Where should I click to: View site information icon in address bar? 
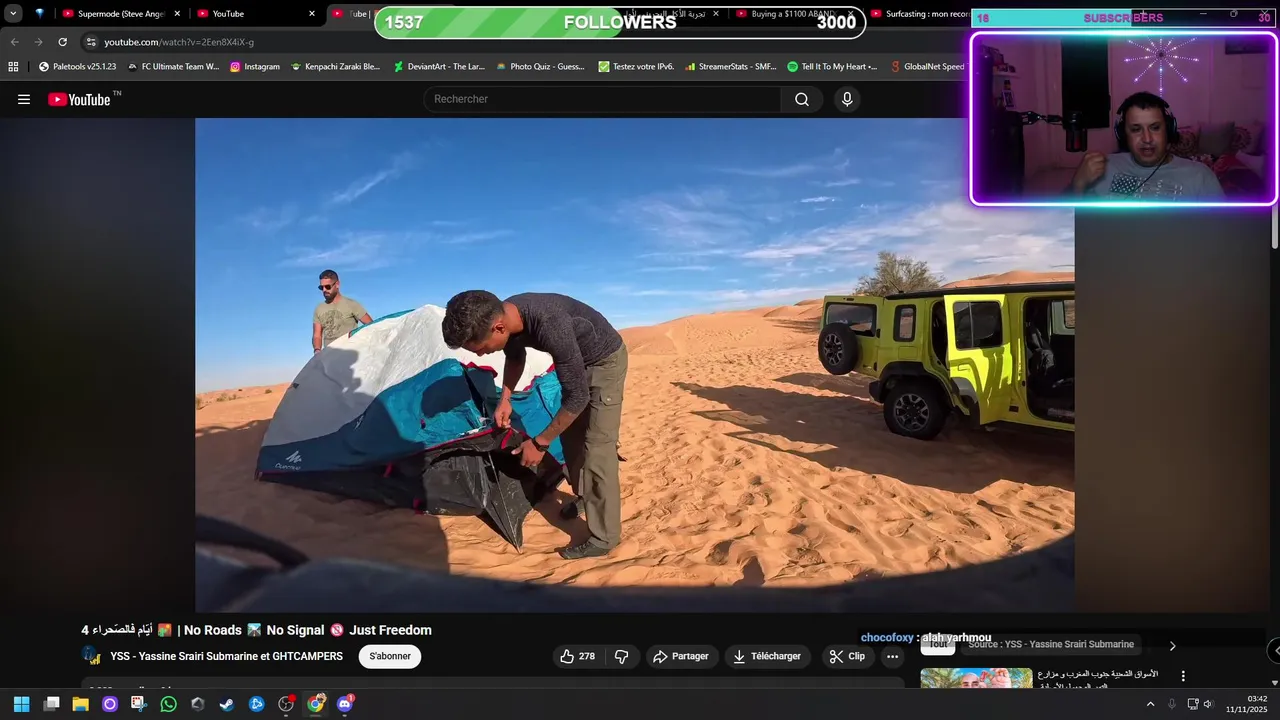tap(91, 42)
